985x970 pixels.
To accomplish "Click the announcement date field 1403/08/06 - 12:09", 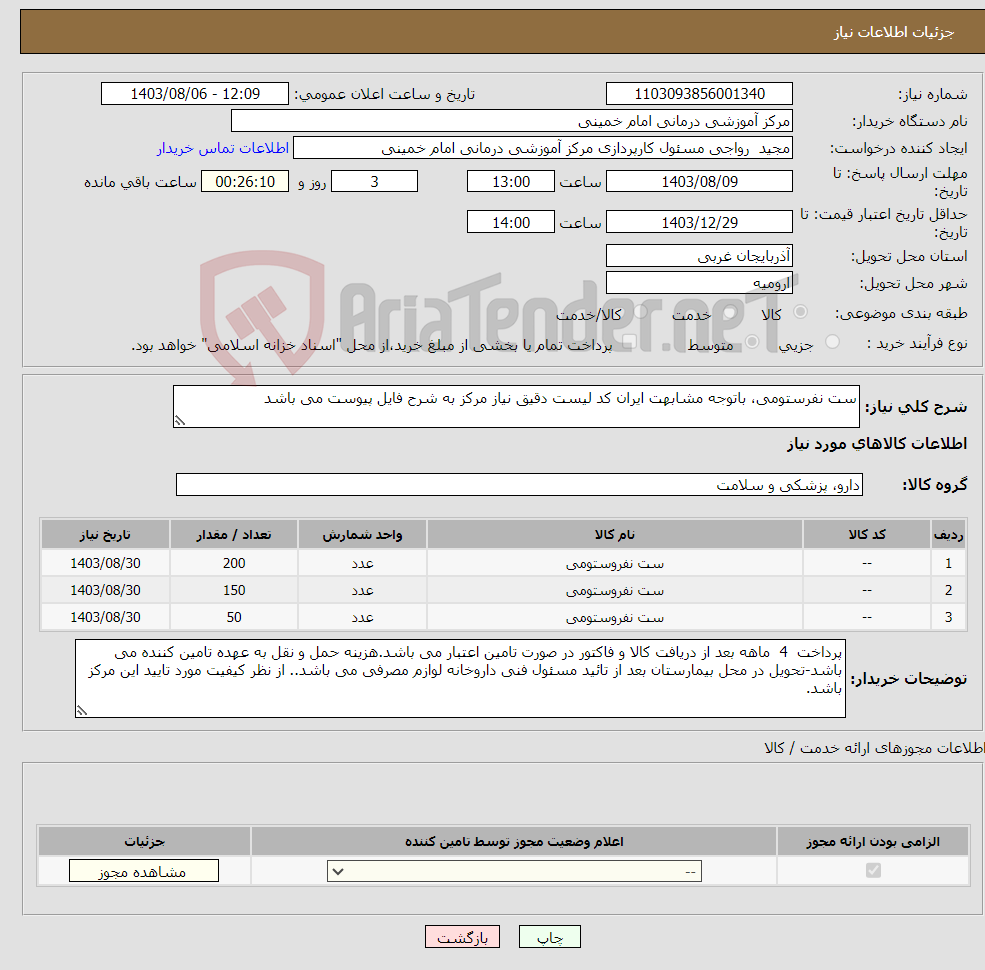I will click(195, 94).
